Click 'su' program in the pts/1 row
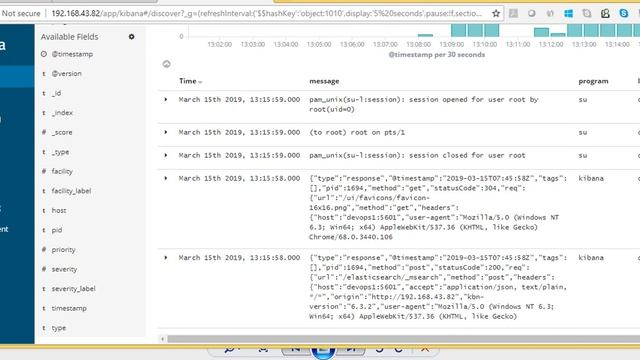 pos(583,132)
